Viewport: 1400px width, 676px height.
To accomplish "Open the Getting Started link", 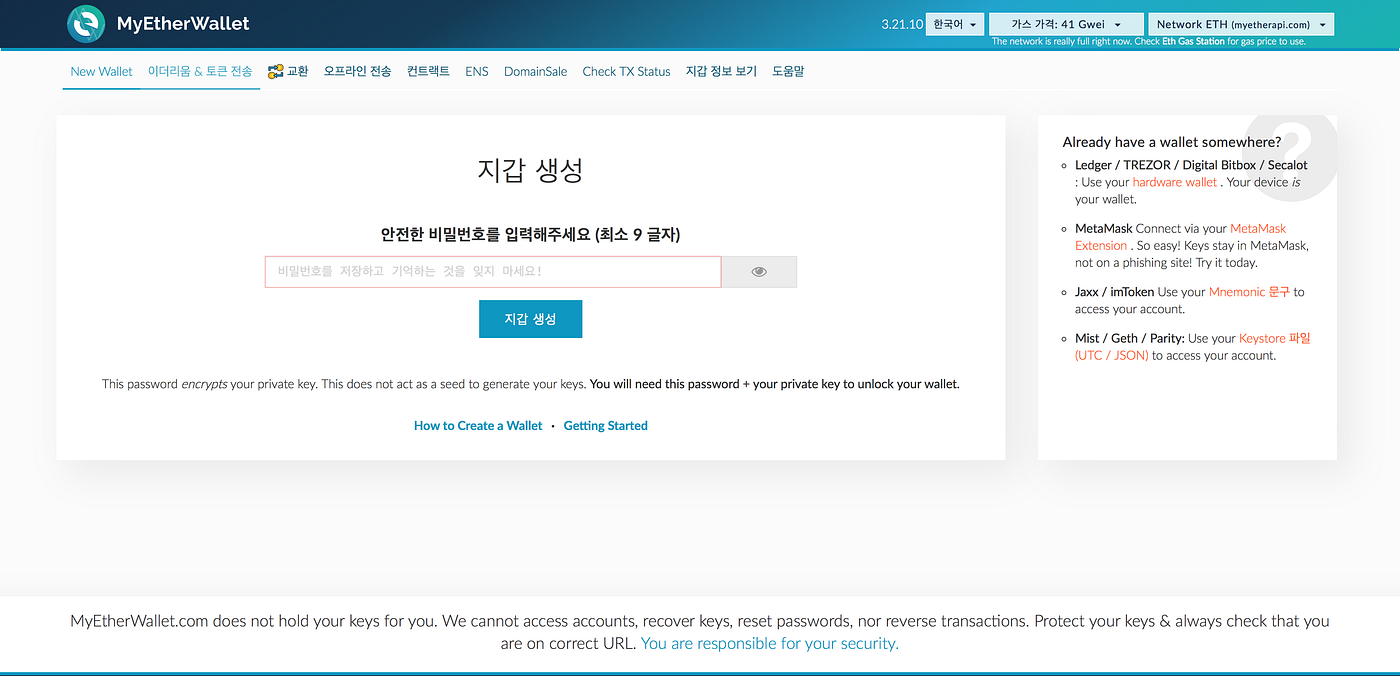I will pyautogui.click(x=606, y=426).
